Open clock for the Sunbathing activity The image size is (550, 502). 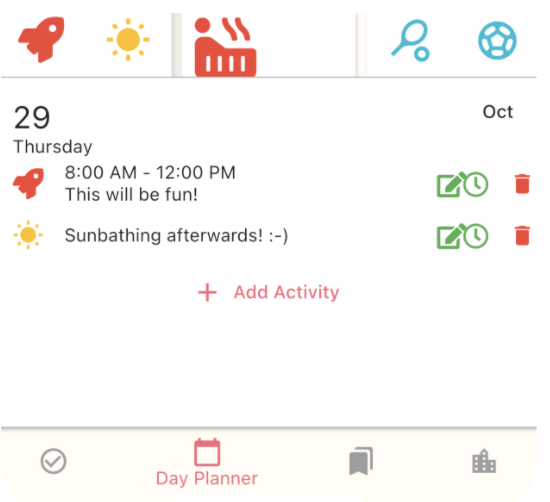point(476,236)
